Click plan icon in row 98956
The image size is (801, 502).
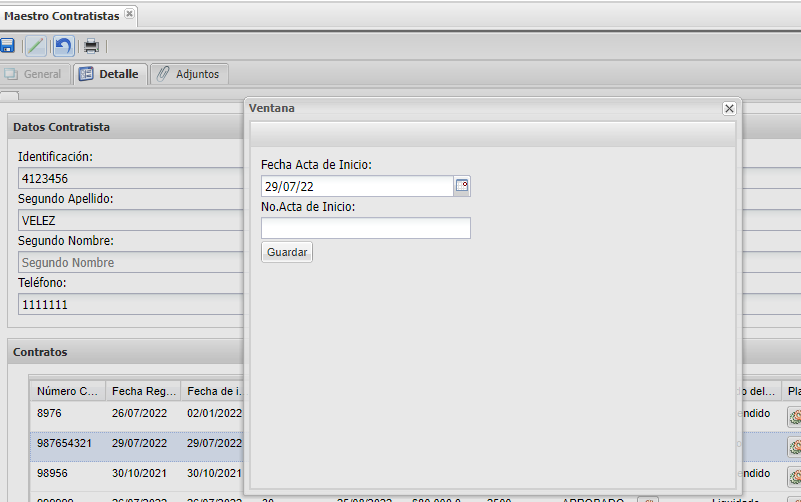pos(794,477)
